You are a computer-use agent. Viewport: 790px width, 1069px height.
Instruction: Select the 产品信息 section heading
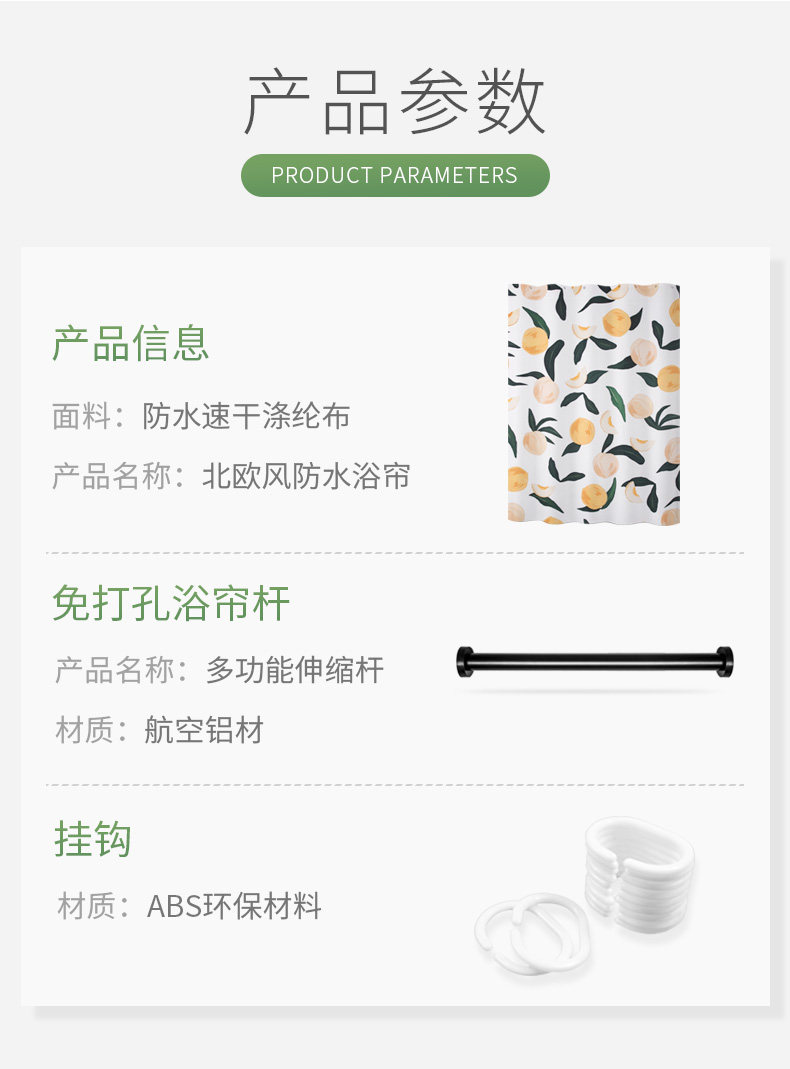tap(130, 343)
